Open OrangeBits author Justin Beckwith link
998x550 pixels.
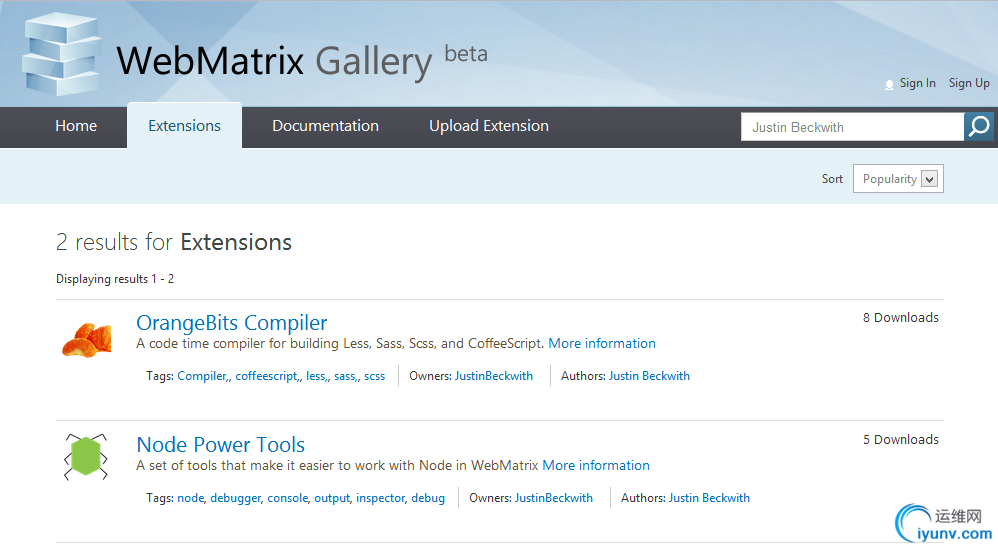649,376
